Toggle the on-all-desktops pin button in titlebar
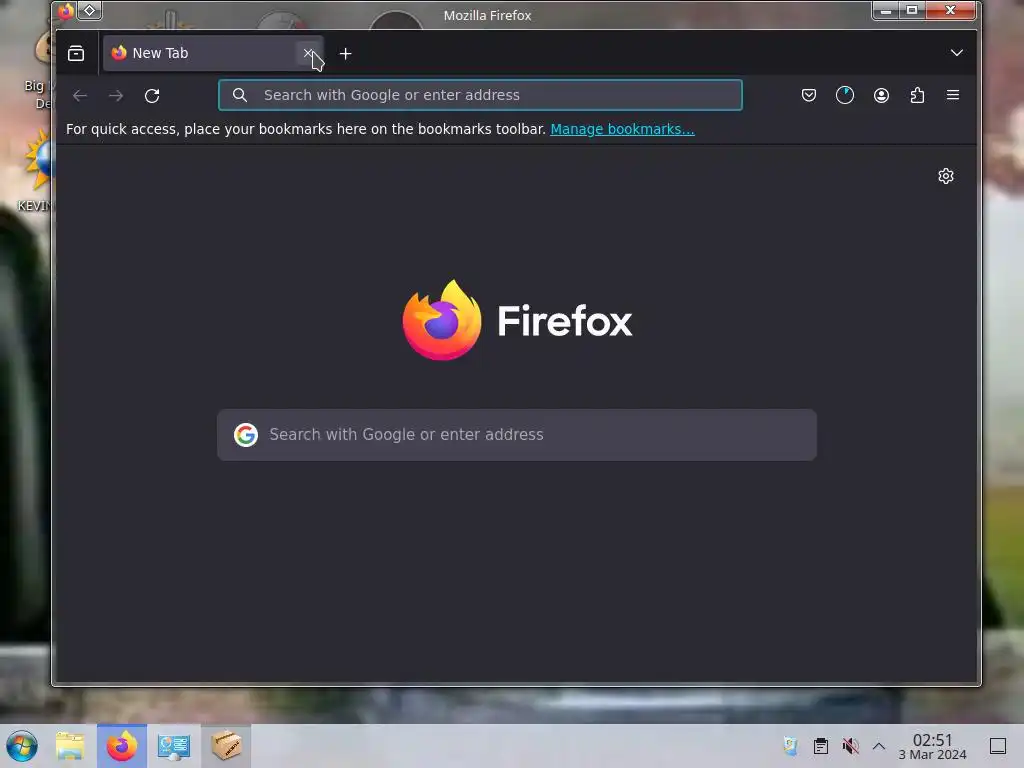The height and width of the screenshot is (768, 1024). tap(89, 10)
